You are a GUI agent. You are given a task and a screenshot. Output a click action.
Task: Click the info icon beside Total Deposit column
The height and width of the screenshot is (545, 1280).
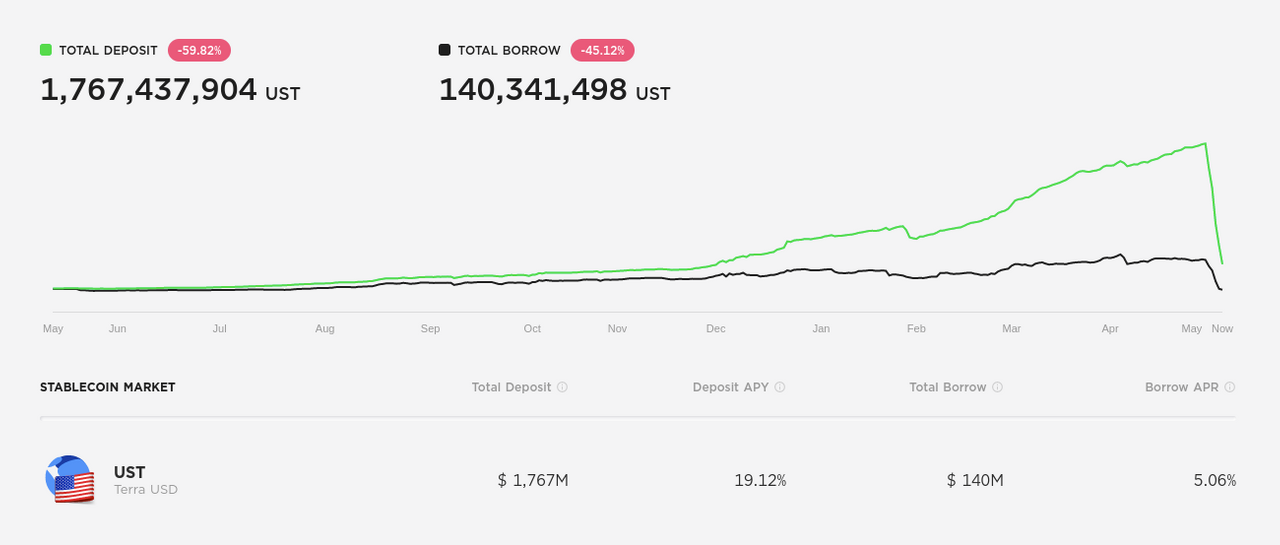[562, 387]
